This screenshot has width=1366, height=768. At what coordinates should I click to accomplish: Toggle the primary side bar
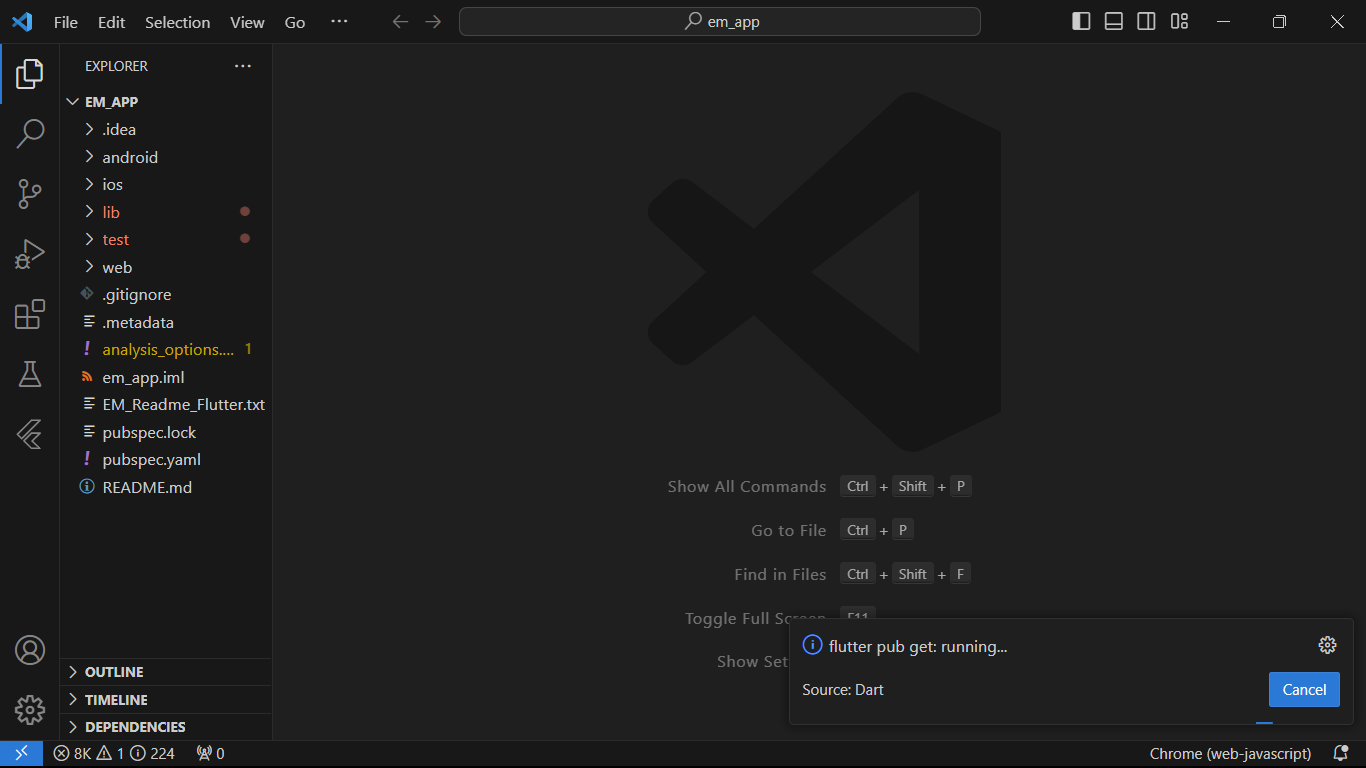[1081, 22]
